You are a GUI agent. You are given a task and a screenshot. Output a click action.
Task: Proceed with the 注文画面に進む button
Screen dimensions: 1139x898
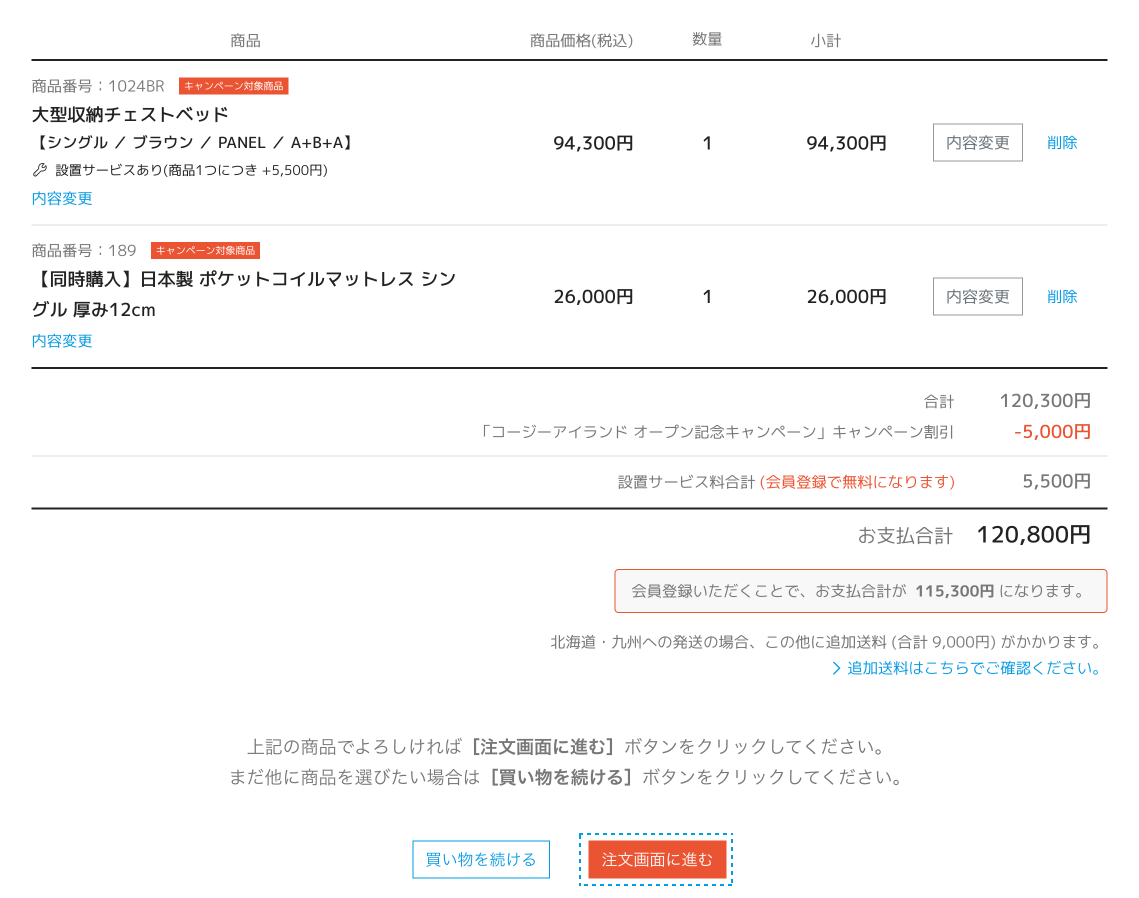(x=657, y=859)
